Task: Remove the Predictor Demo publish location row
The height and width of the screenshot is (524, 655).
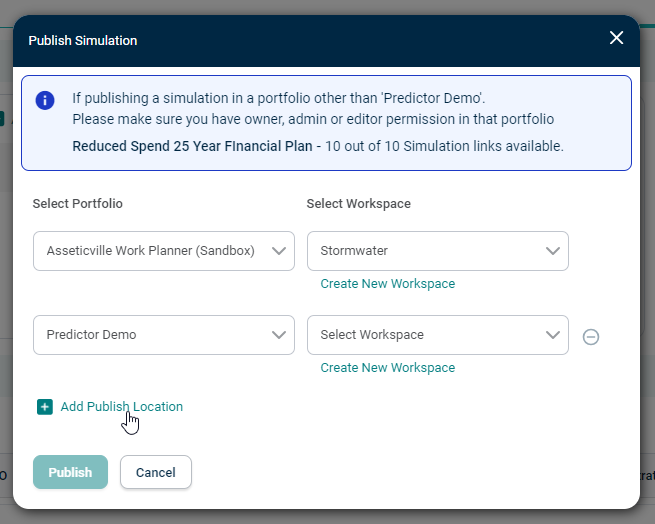Action: point(591,337)
